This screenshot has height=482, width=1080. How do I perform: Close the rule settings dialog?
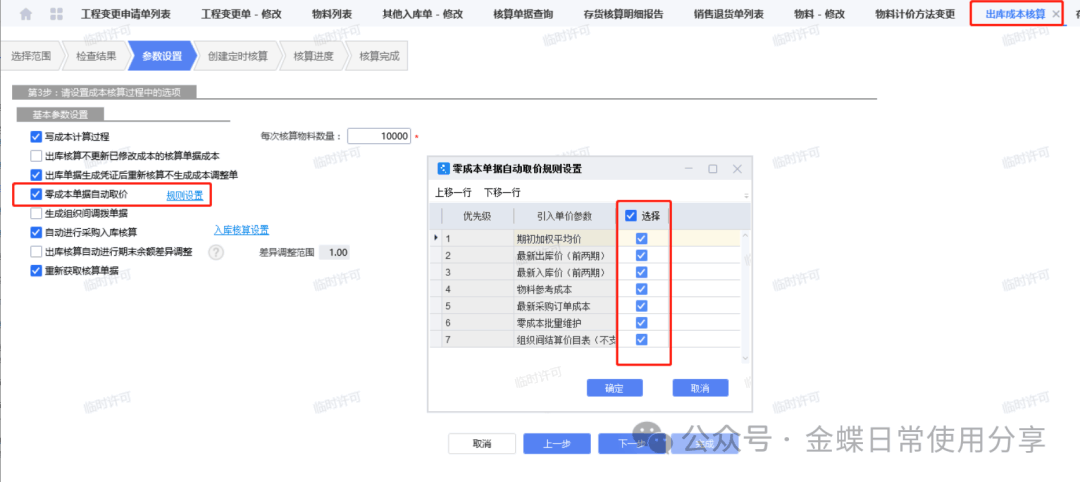pyautogui.click(x=737, y=169)
